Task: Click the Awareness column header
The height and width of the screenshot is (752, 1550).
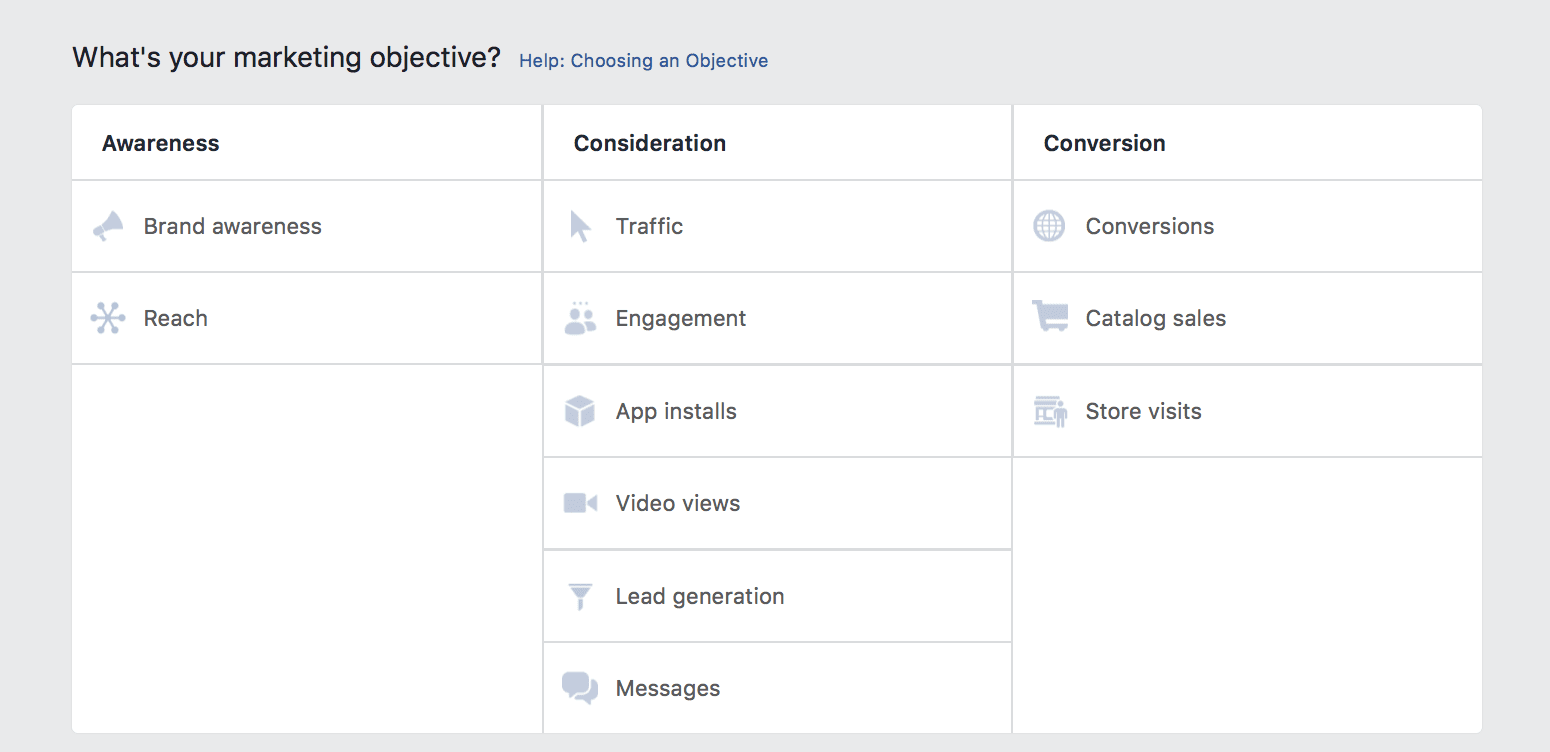Action: [160, 142]
